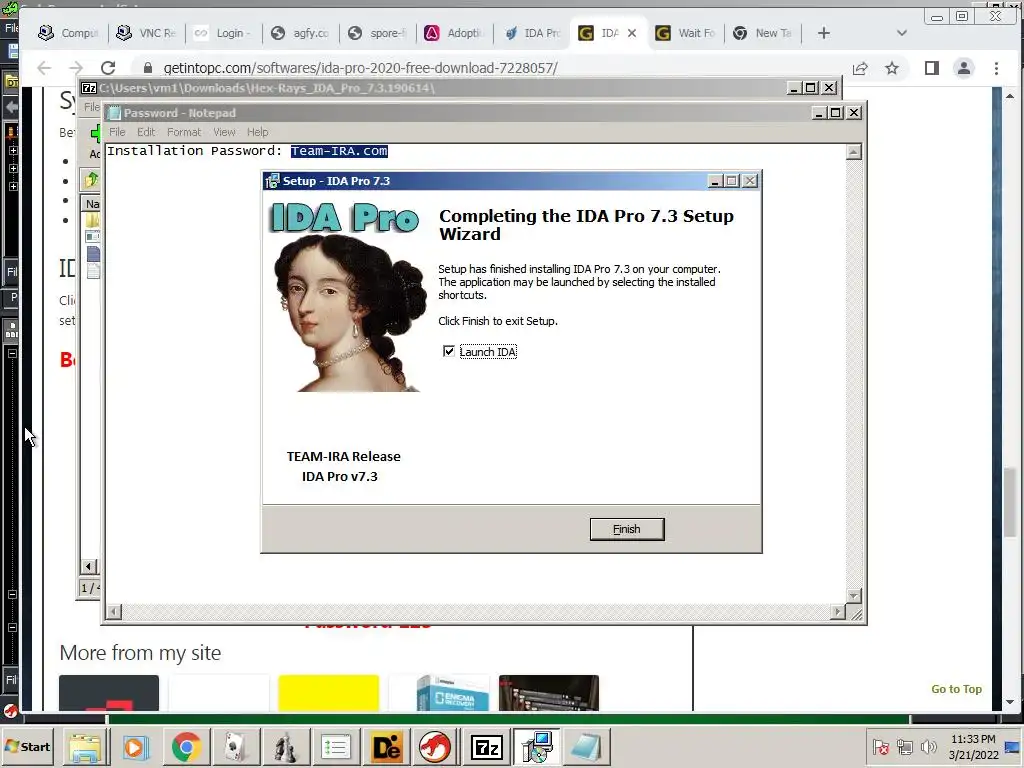Click the Name column header in 7-Zip
The height and width of the screenshot is (768, 1024).
(92, 204)
